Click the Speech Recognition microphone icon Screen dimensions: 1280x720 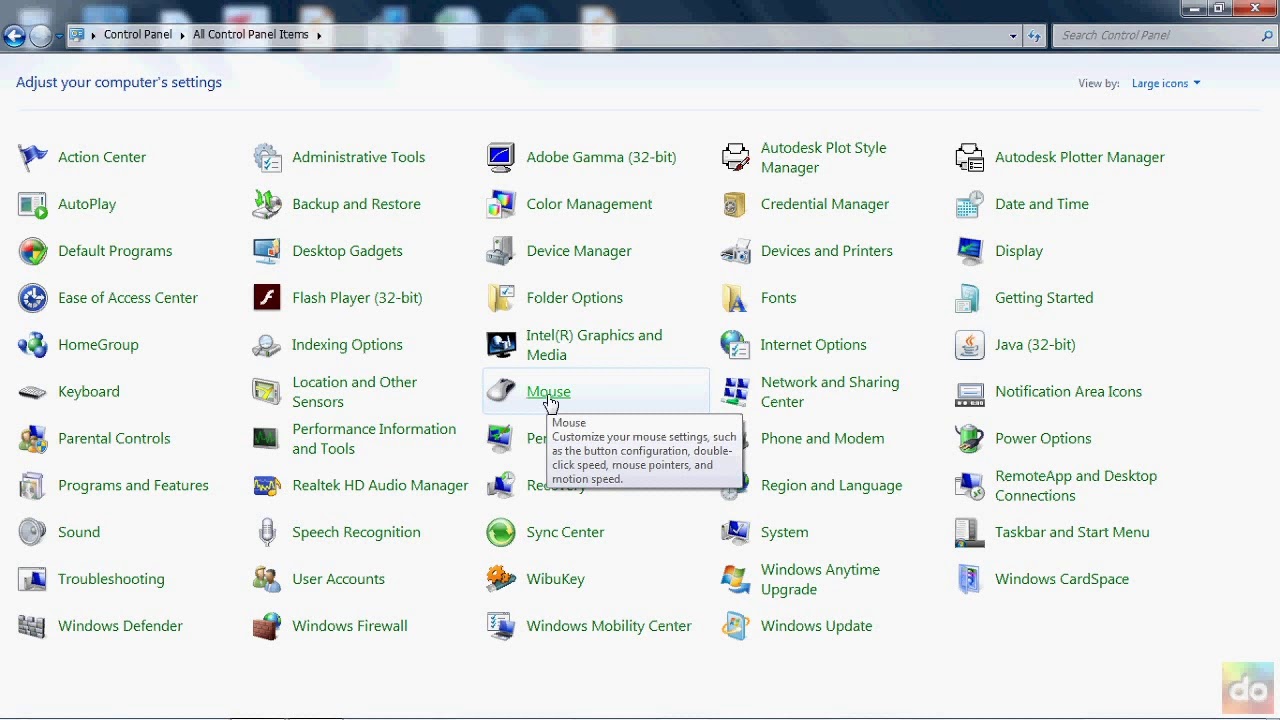click(267, 532)
